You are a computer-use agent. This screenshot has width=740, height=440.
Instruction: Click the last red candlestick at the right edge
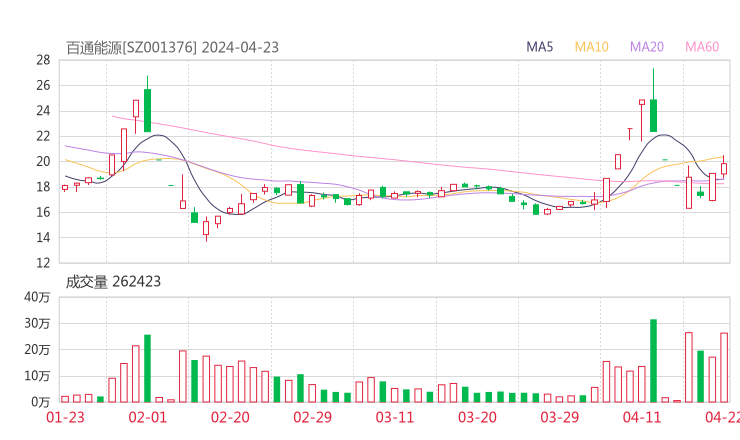click(x=724, y=169)
